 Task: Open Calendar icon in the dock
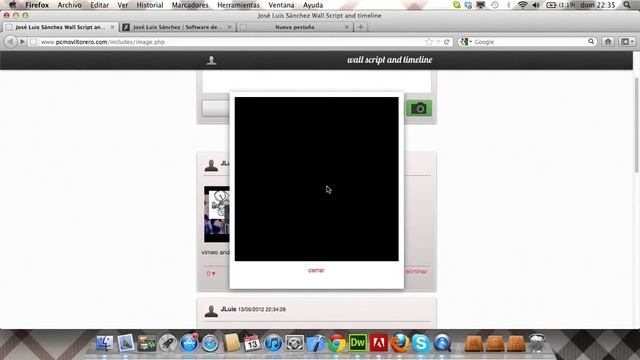(x=252, y=343)
